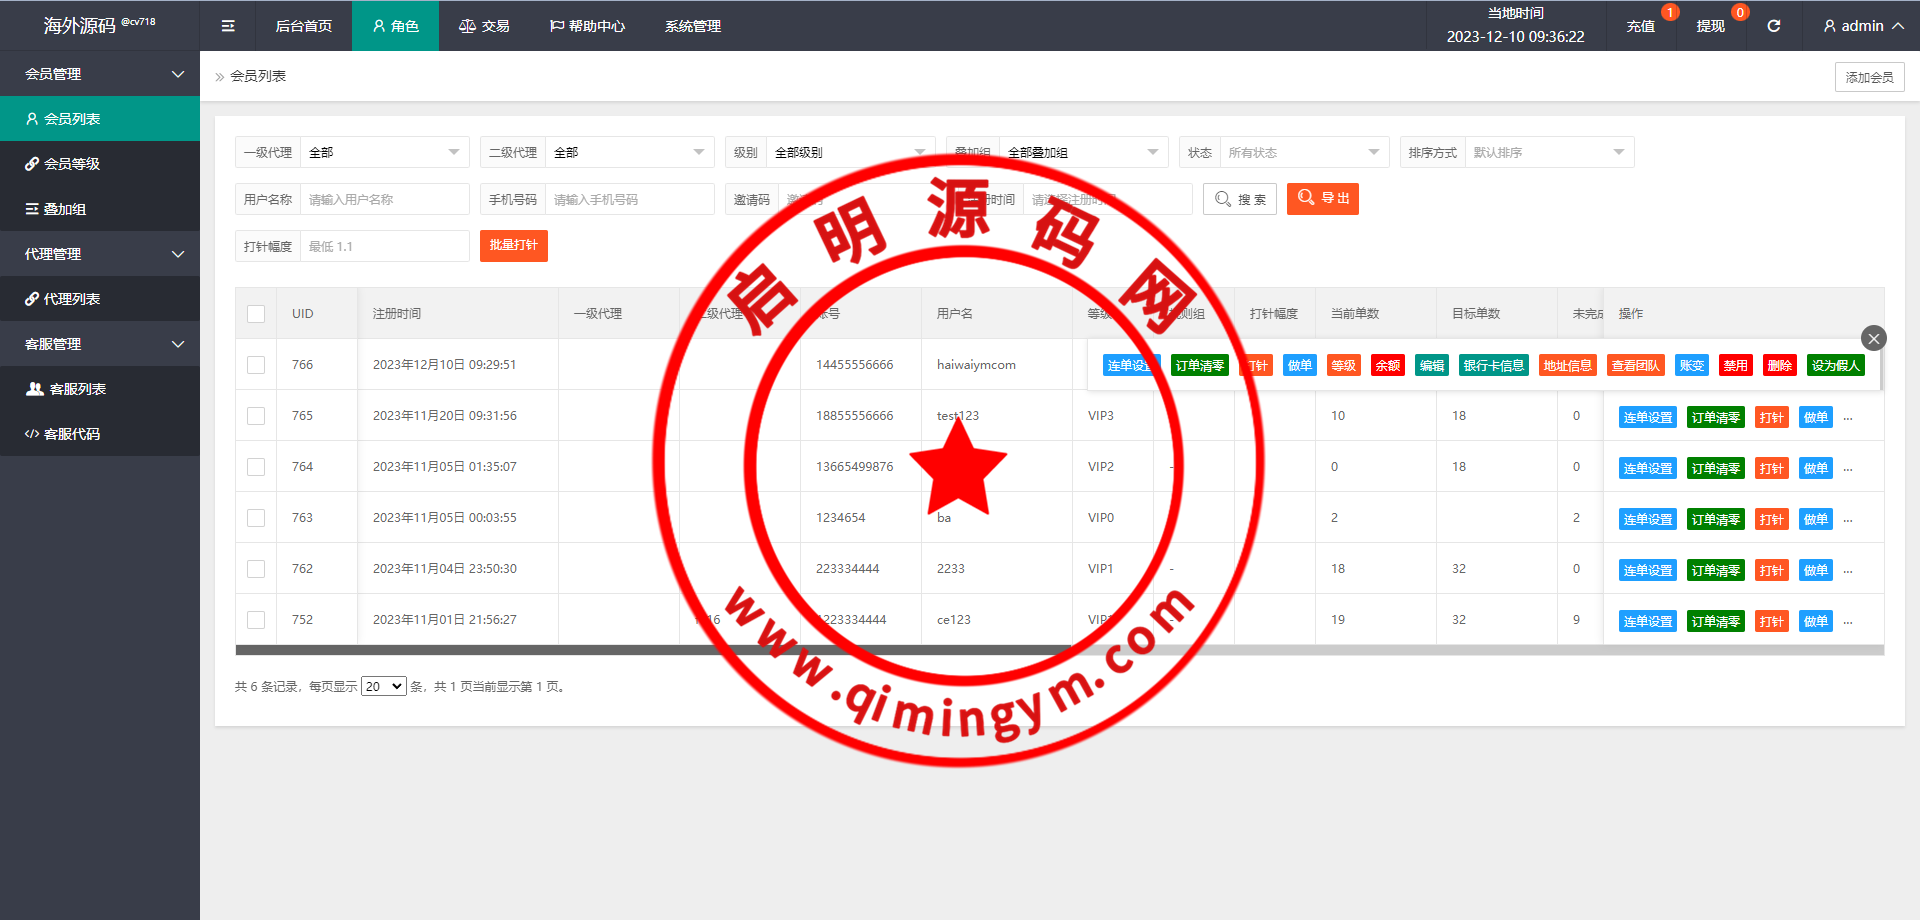The image size is (1920, 920).
Task: Click the 提现 withdrawal notification item
Action: point(1710,26)
